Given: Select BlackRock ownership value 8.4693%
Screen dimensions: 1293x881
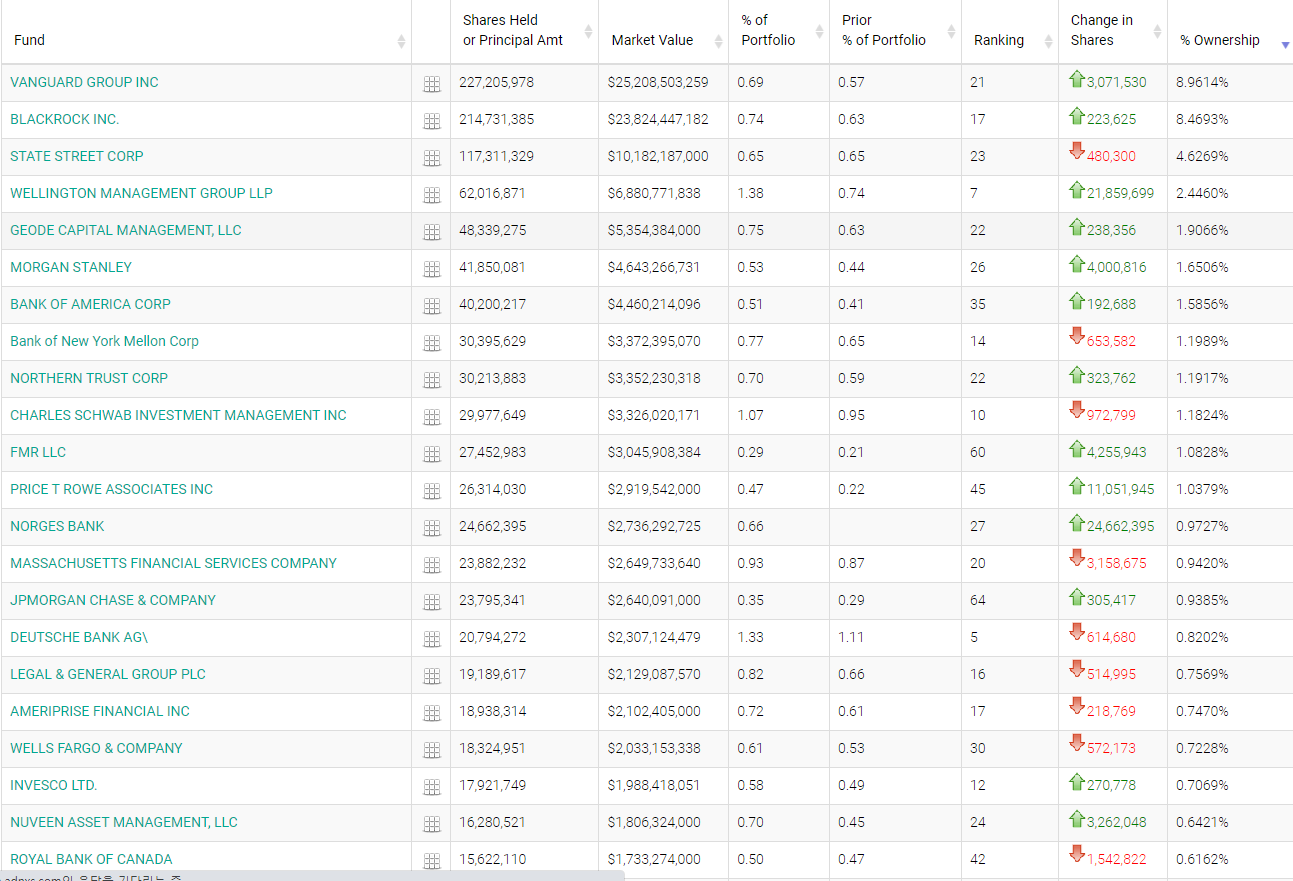Looking at the screenshot, I should coord(1202,119).
